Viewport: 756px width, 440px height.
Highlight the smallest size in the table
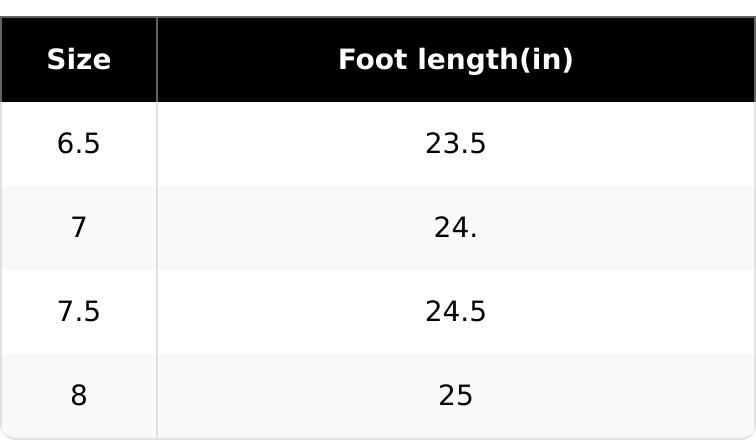[x=79, y=144]
